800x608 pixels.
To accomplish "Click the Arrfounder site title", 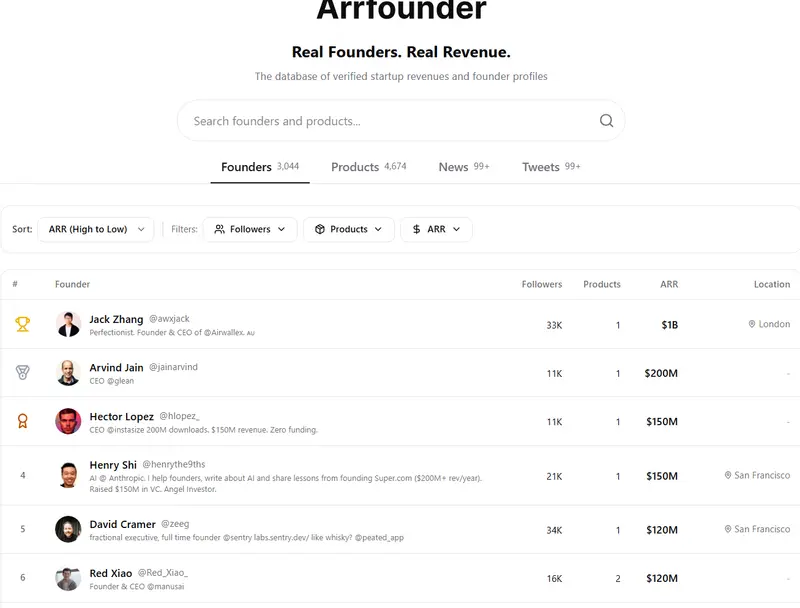I will coord(401,10).
